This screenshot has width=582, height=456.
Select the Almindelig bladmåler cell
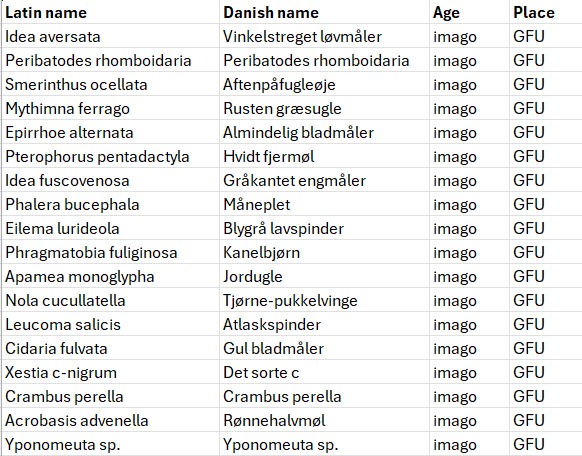click(324, 132)
